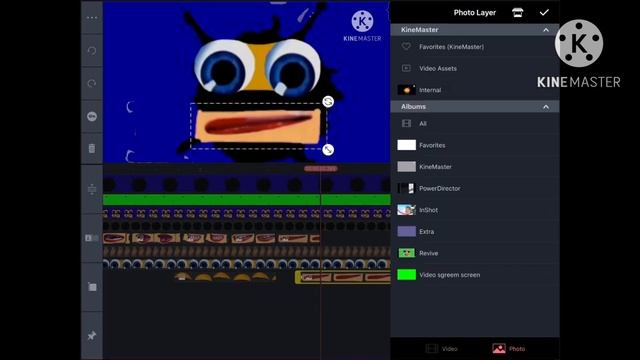Viewport: 640px width, 360px height.
Task: Click the green Video sgreem screen thumbnail
Action: [x=407, y=275]
